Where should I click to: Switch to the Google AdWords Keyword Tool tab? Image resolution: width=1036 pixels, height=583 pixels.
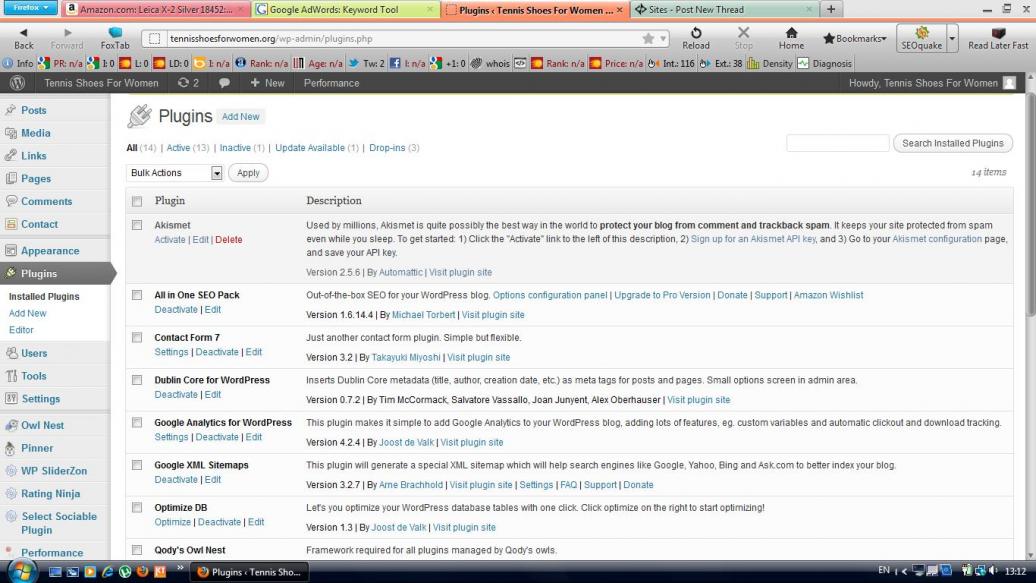click(346, 10)
